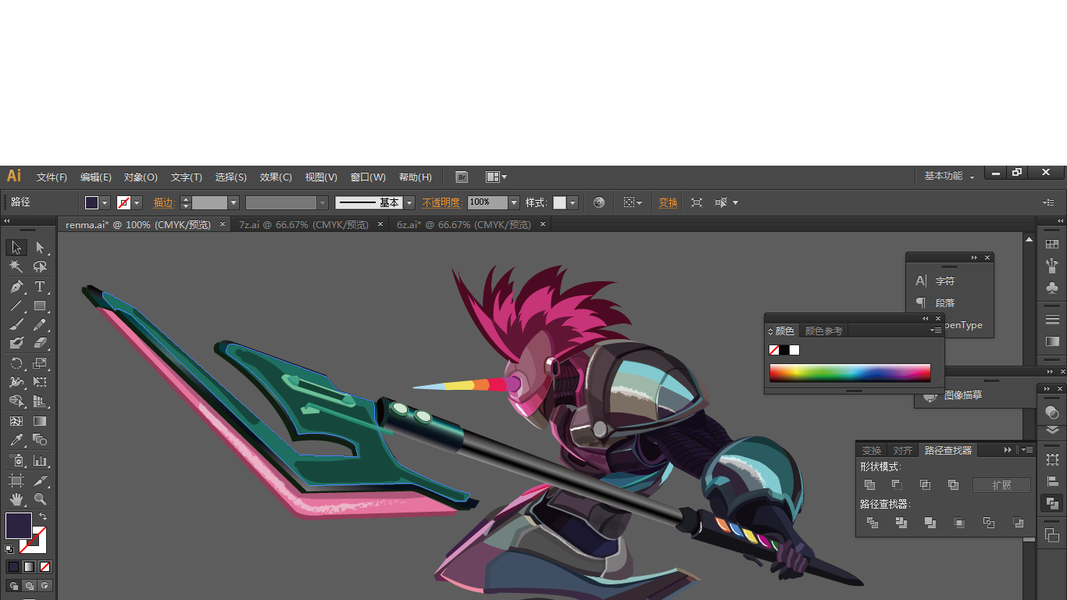Select the Eyedropper tool
Screen dimensions: 1067x600
[x=16, y=440]
